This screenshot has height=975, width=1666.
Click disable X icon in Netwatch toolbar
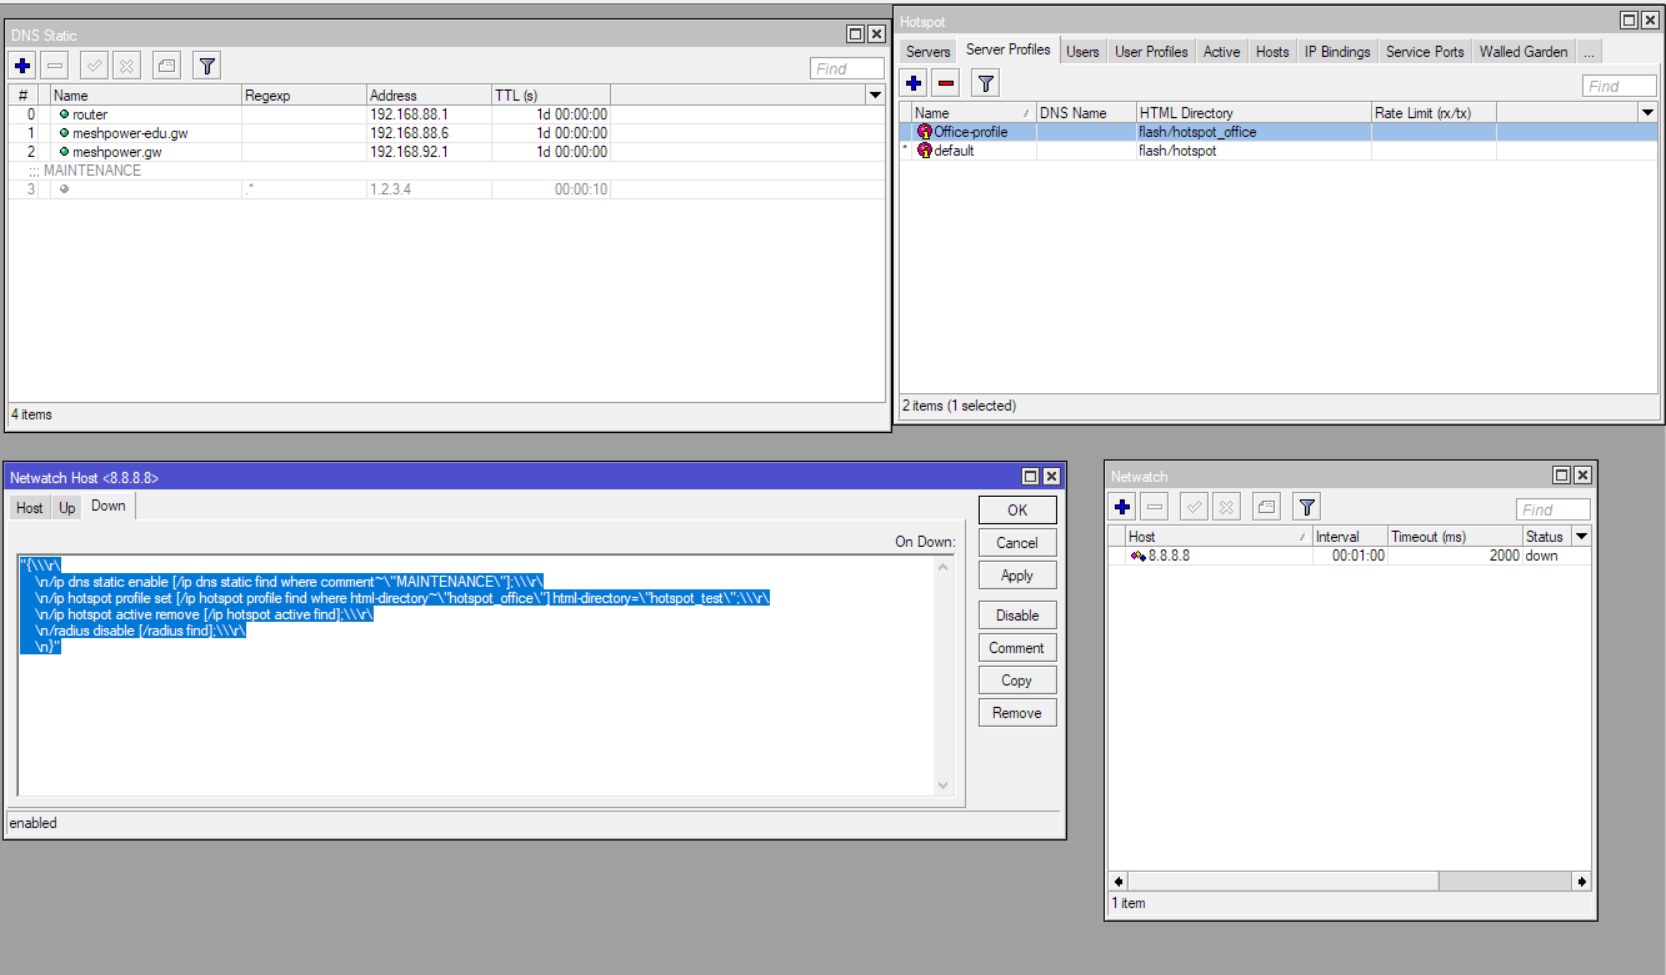[1226, 507]
